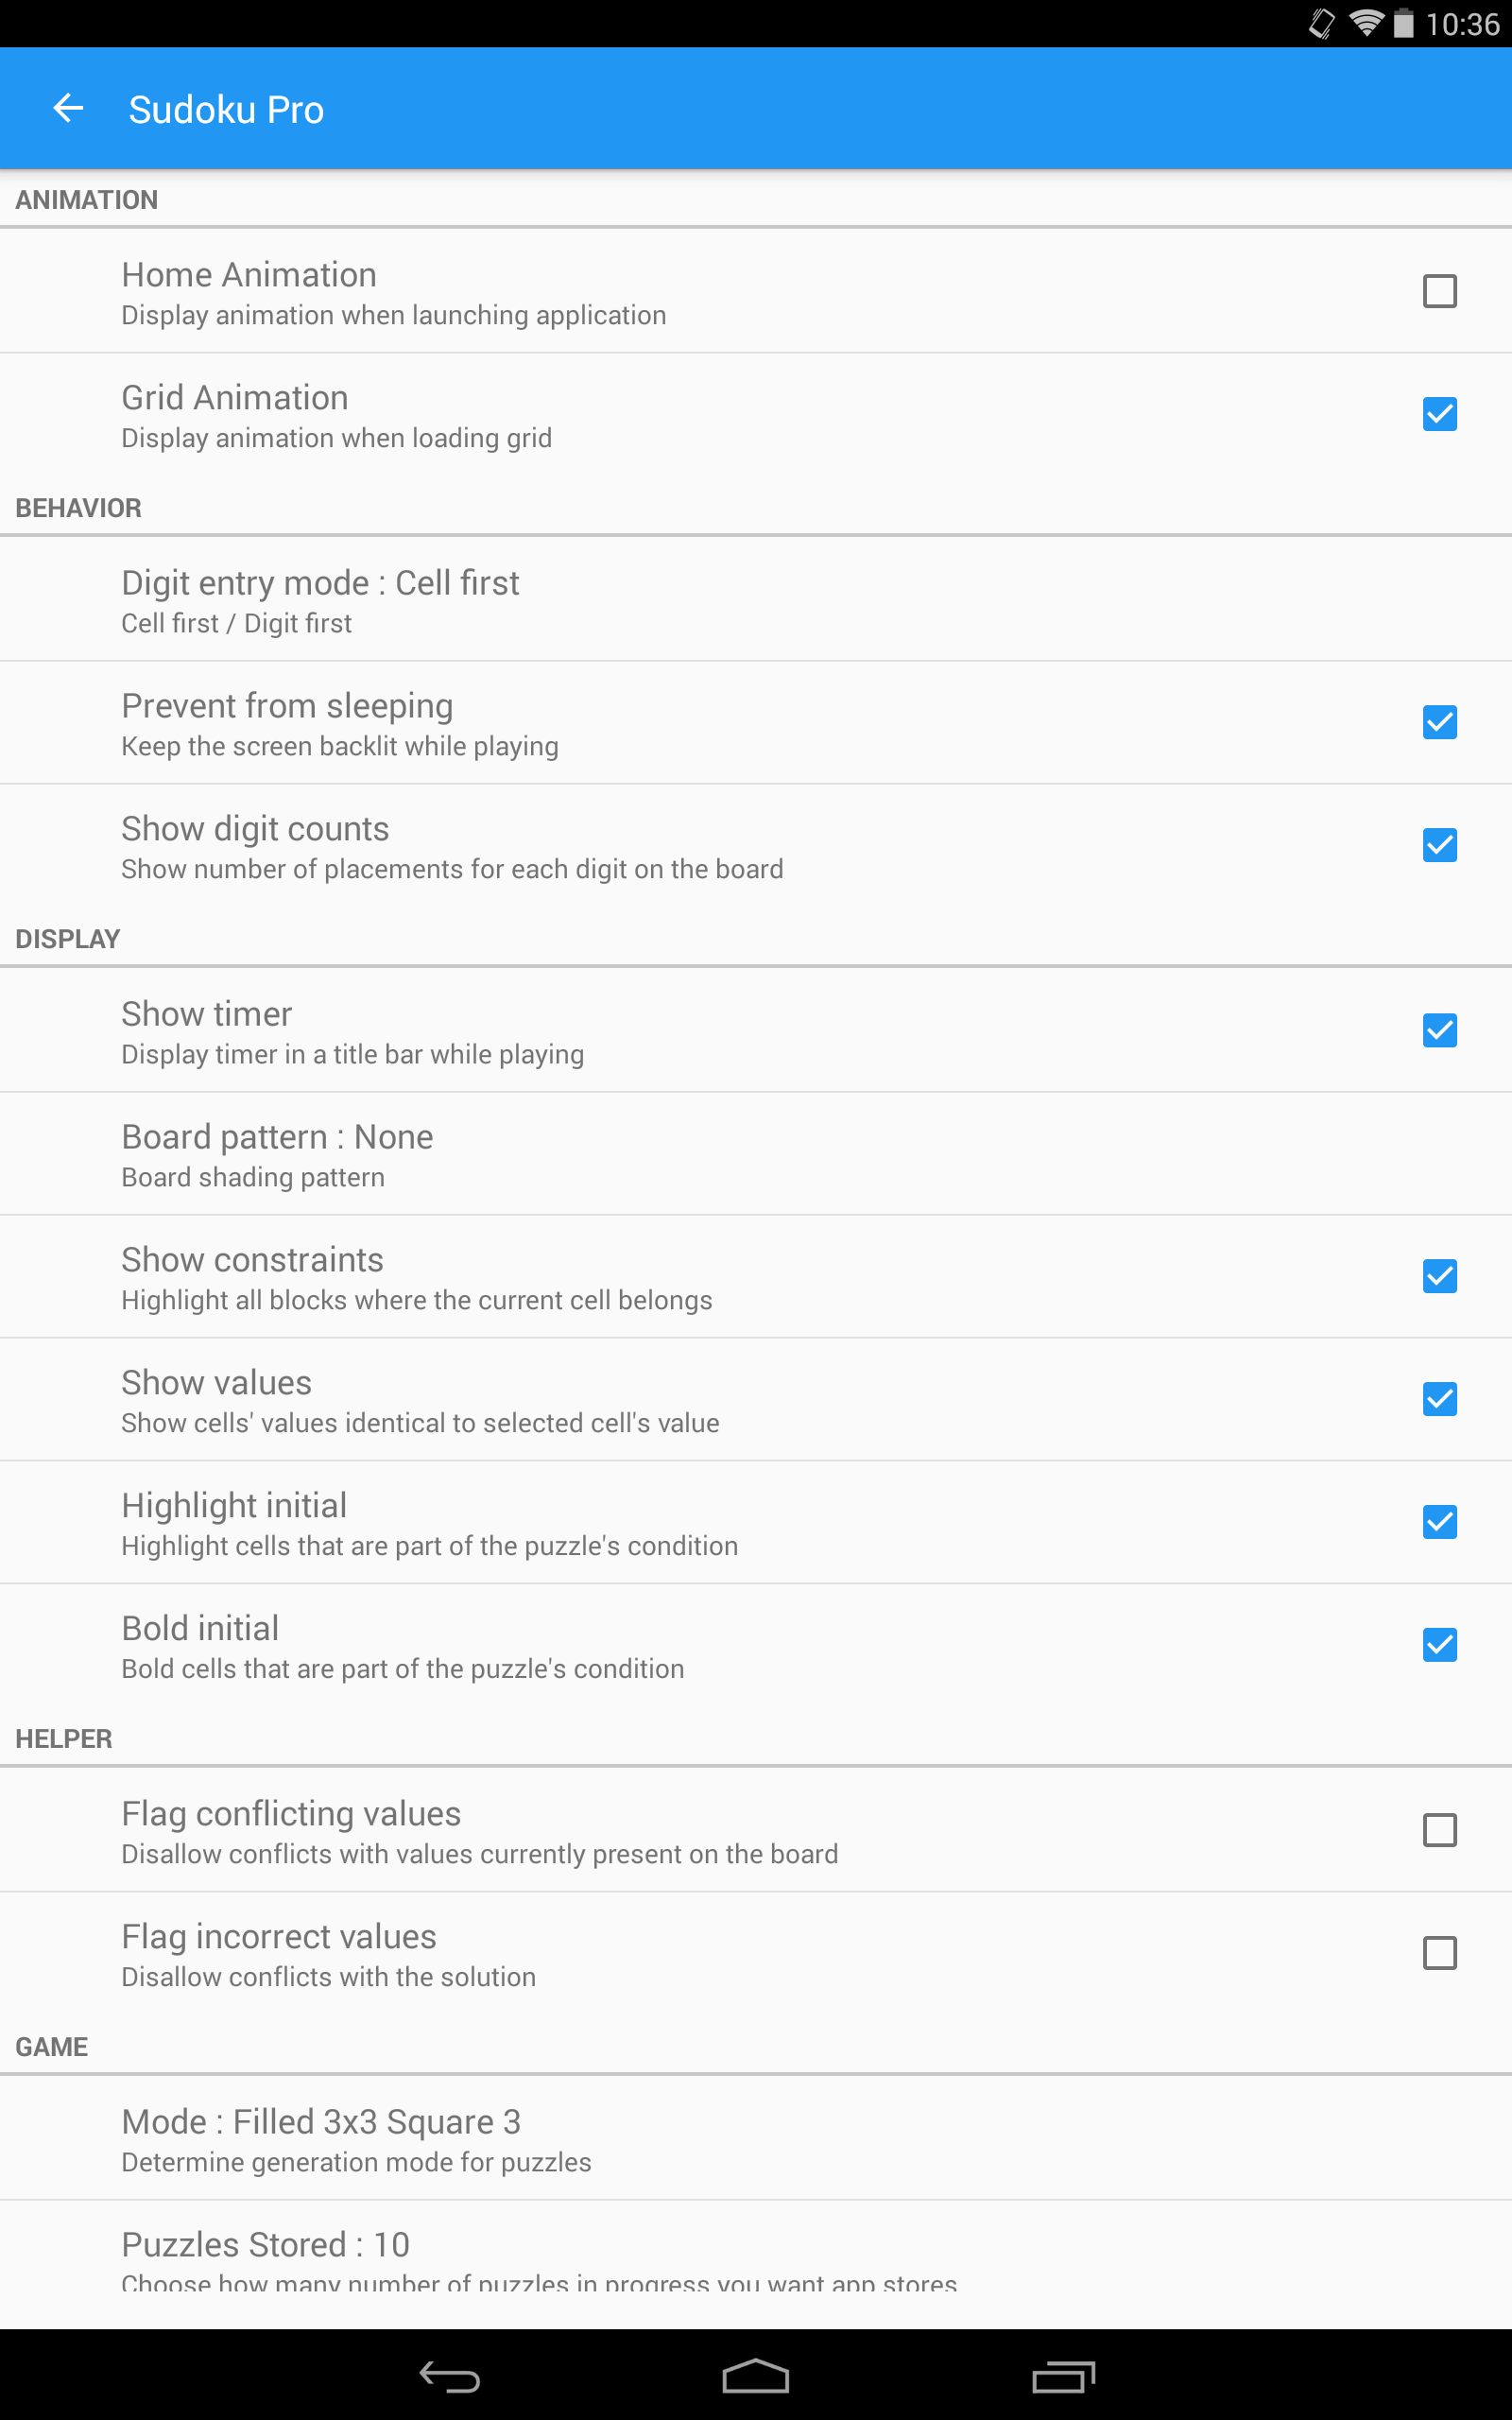1512x2420 pixels.
Task: Tap 'Disallow conflicts with the solution' text
Action: 329,1977
